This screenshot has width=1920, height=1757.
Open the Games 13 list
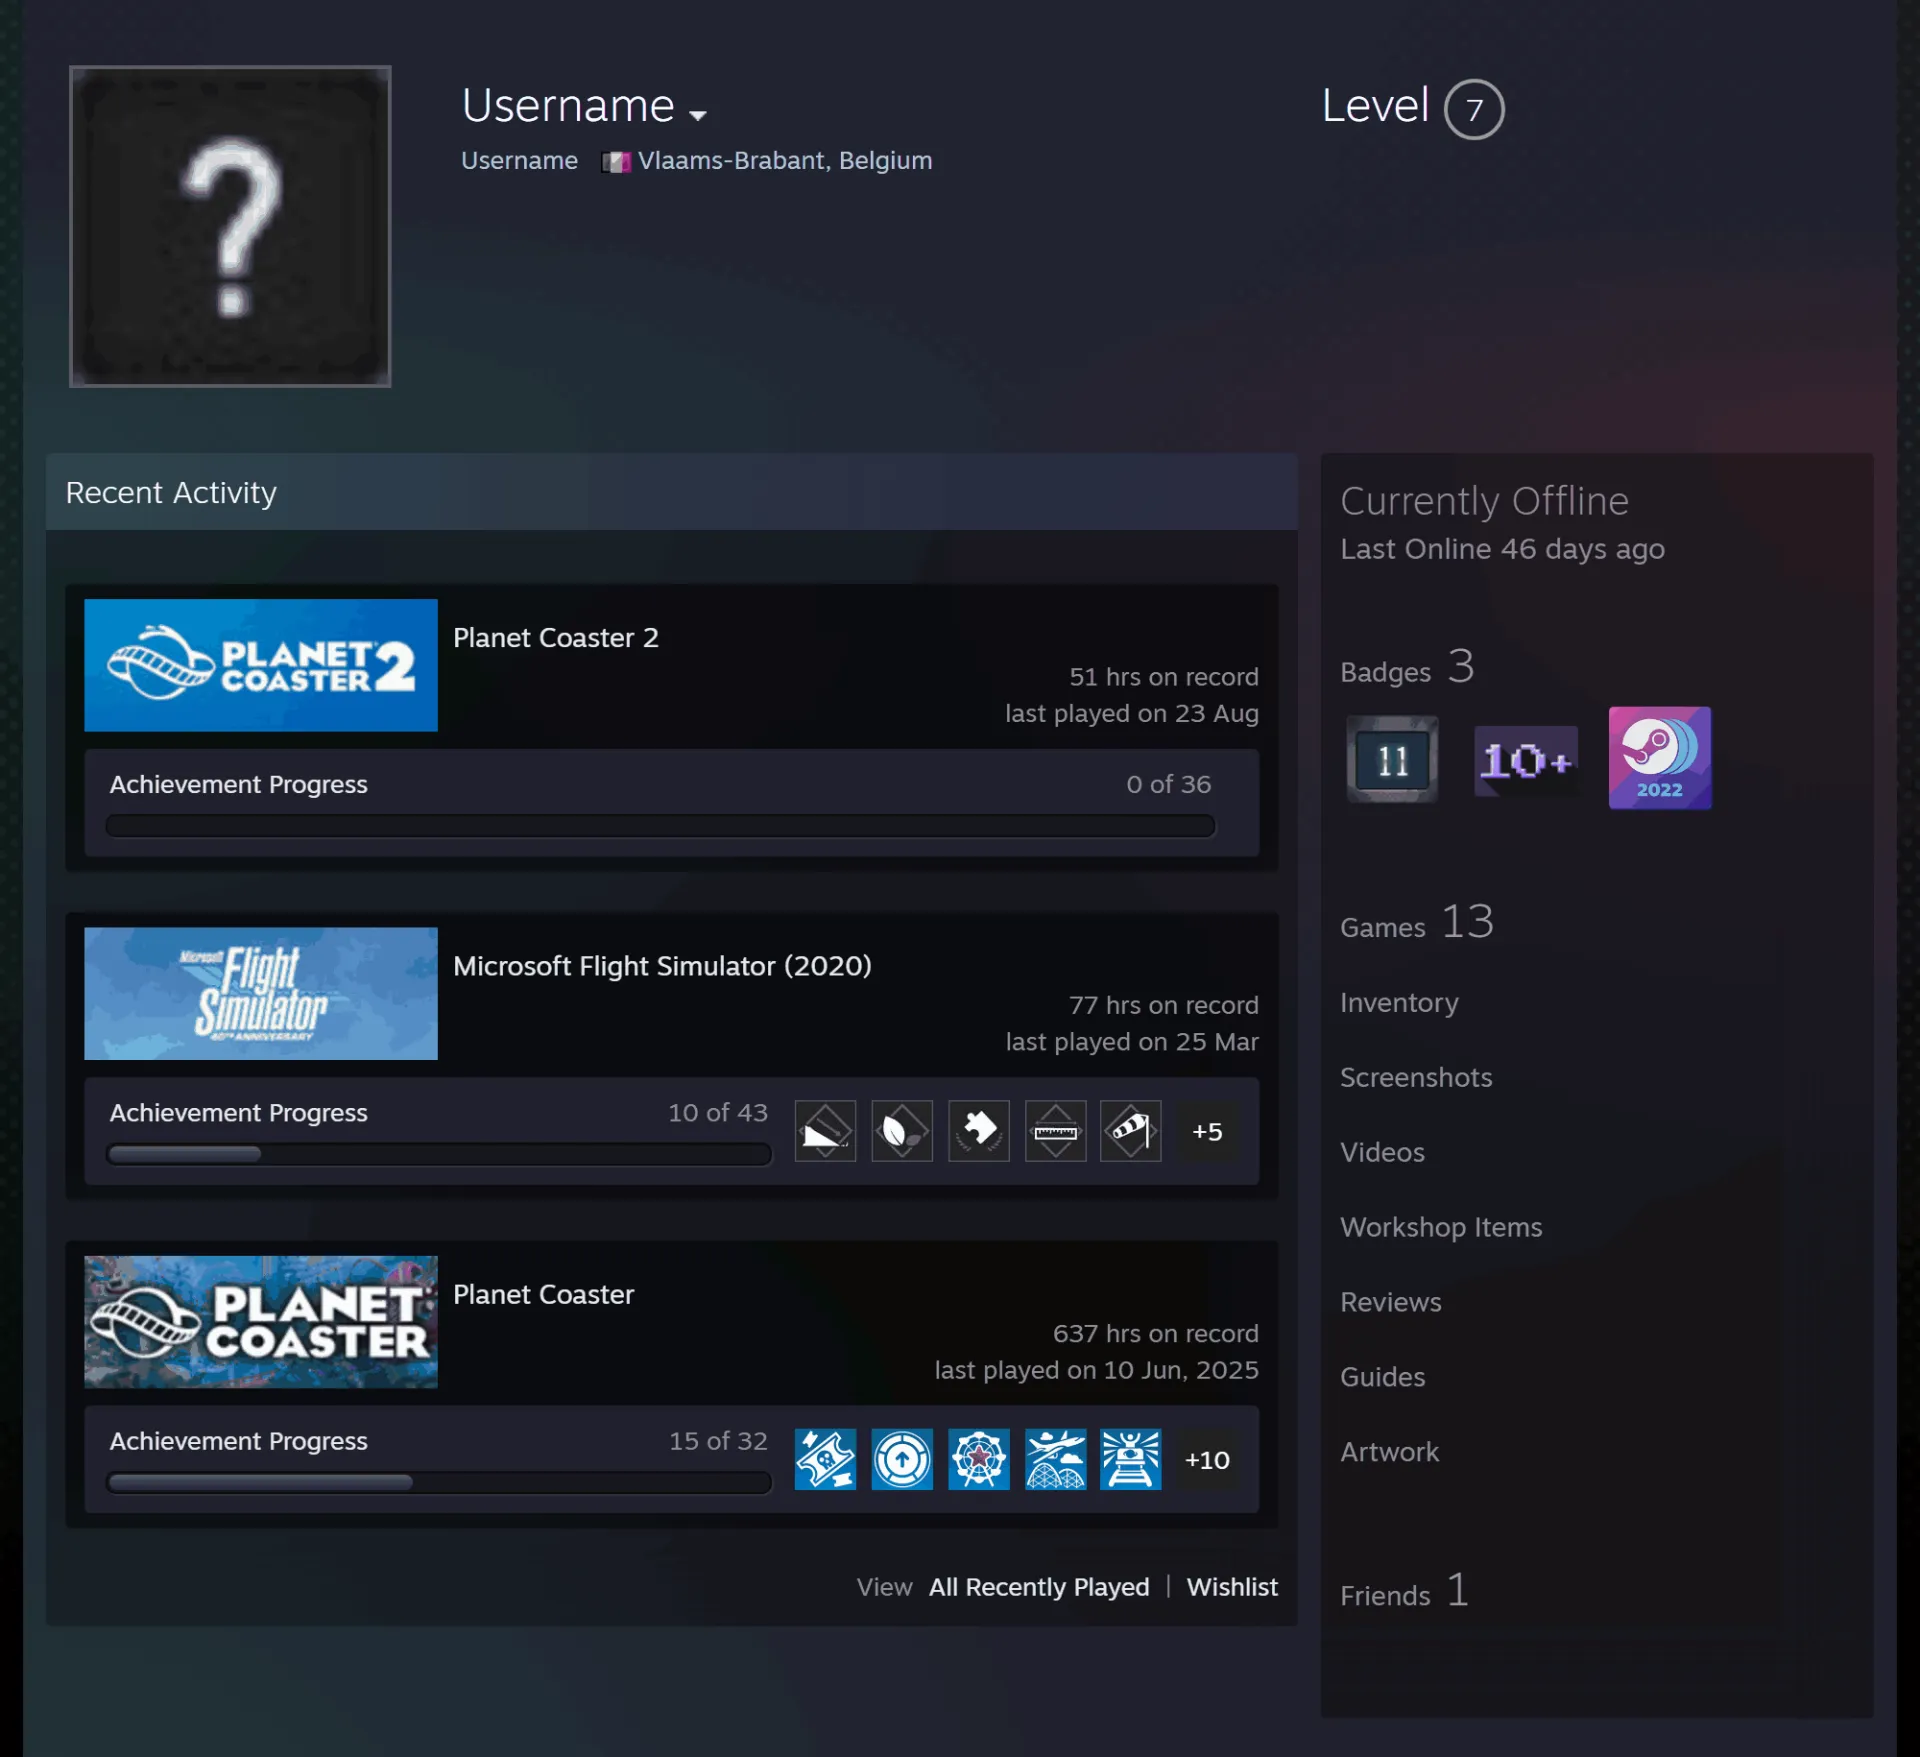point(1417,922)
